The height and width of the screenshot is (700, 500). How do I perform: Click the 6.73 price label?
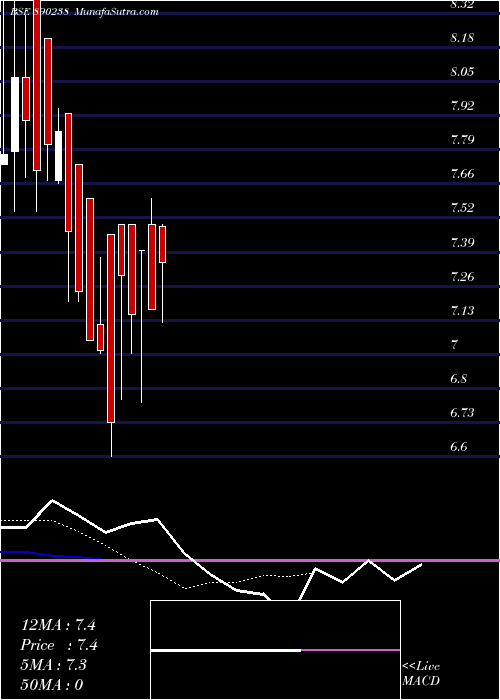462,413
